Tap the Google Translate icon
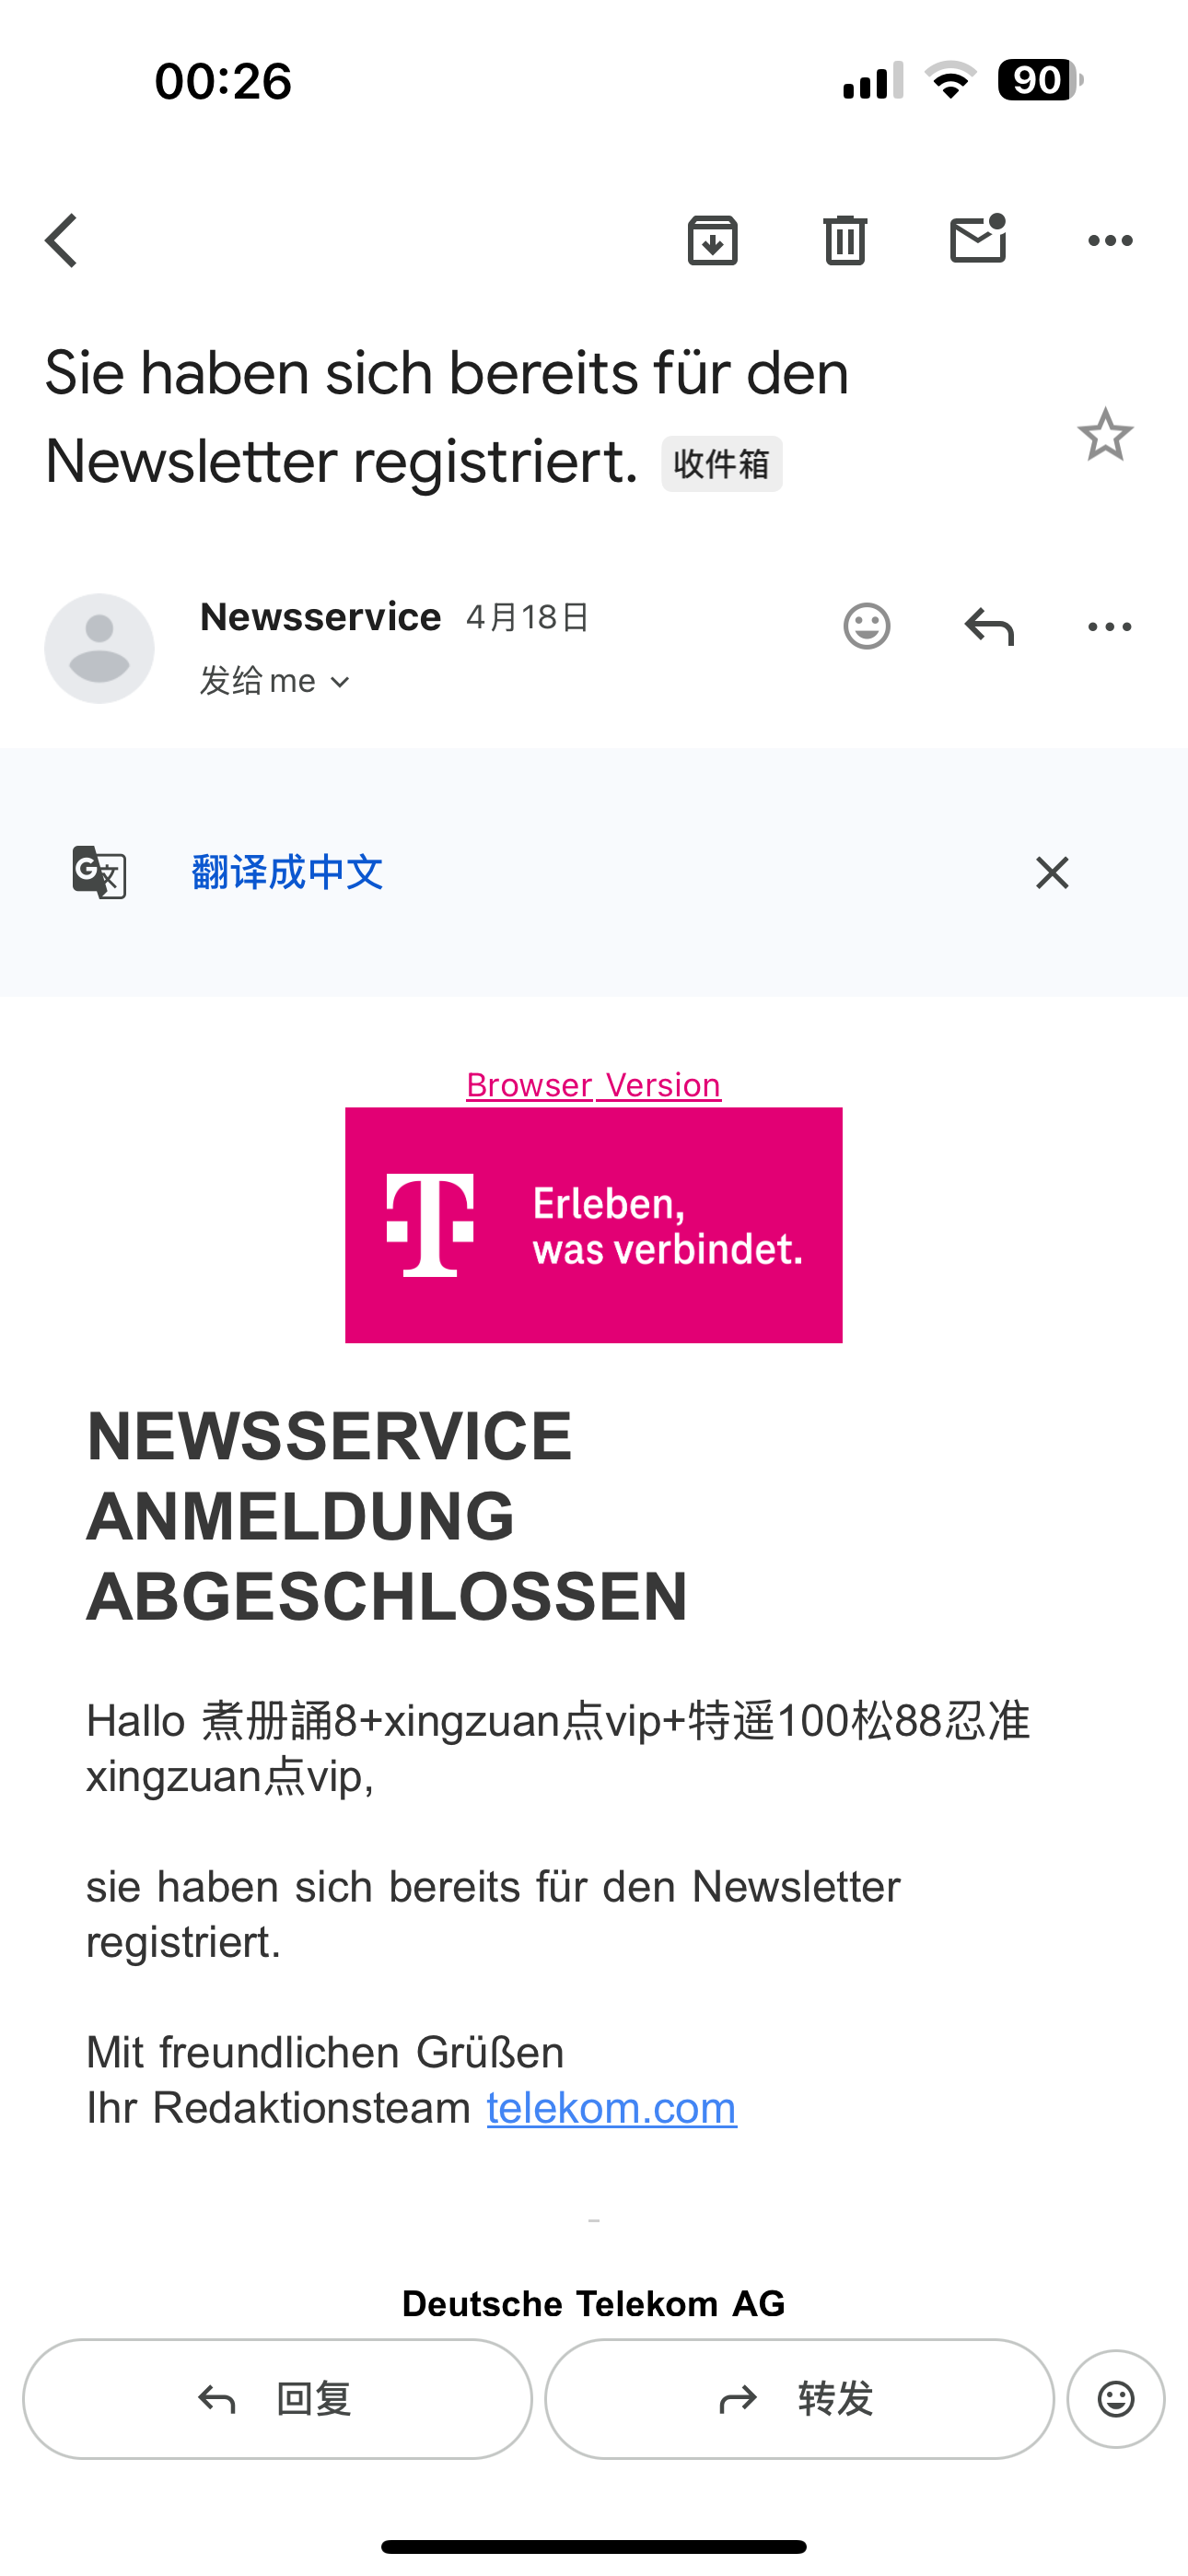Image resolution: width=1188 pixels, height=2576 pixels. 99,872
